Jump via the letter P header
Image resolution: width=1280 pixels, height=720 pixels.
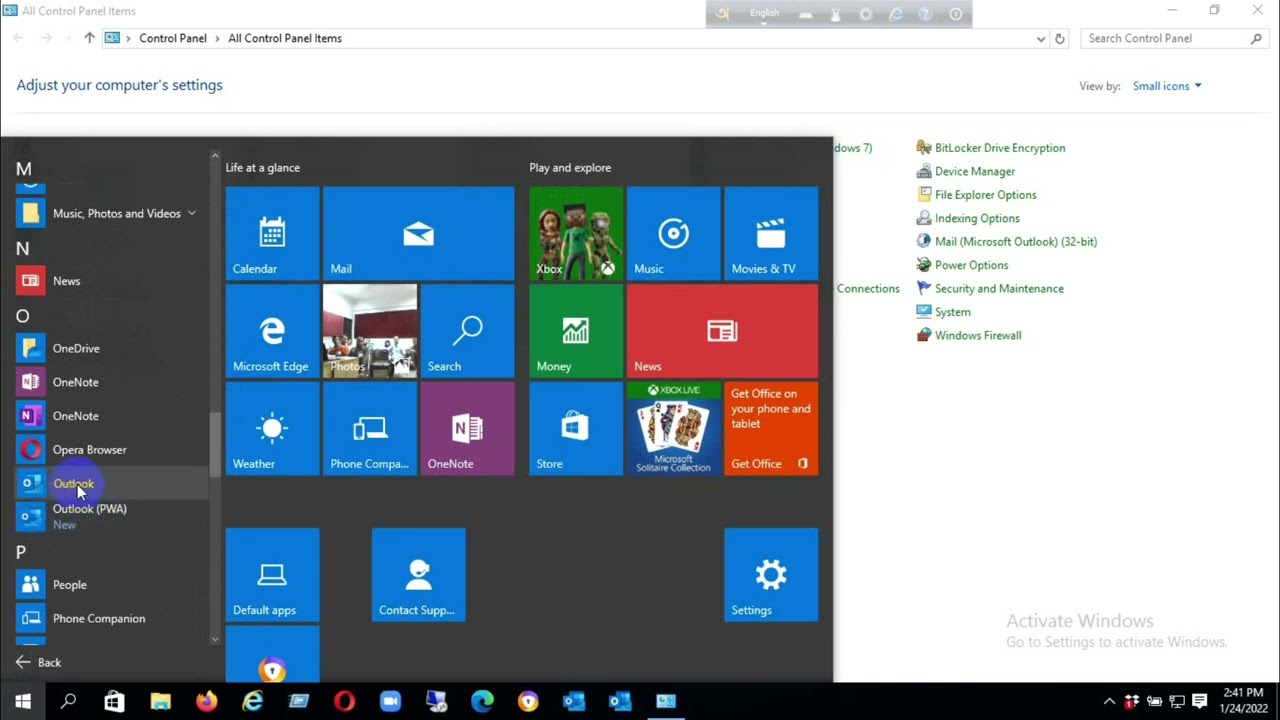pos(21,552)
